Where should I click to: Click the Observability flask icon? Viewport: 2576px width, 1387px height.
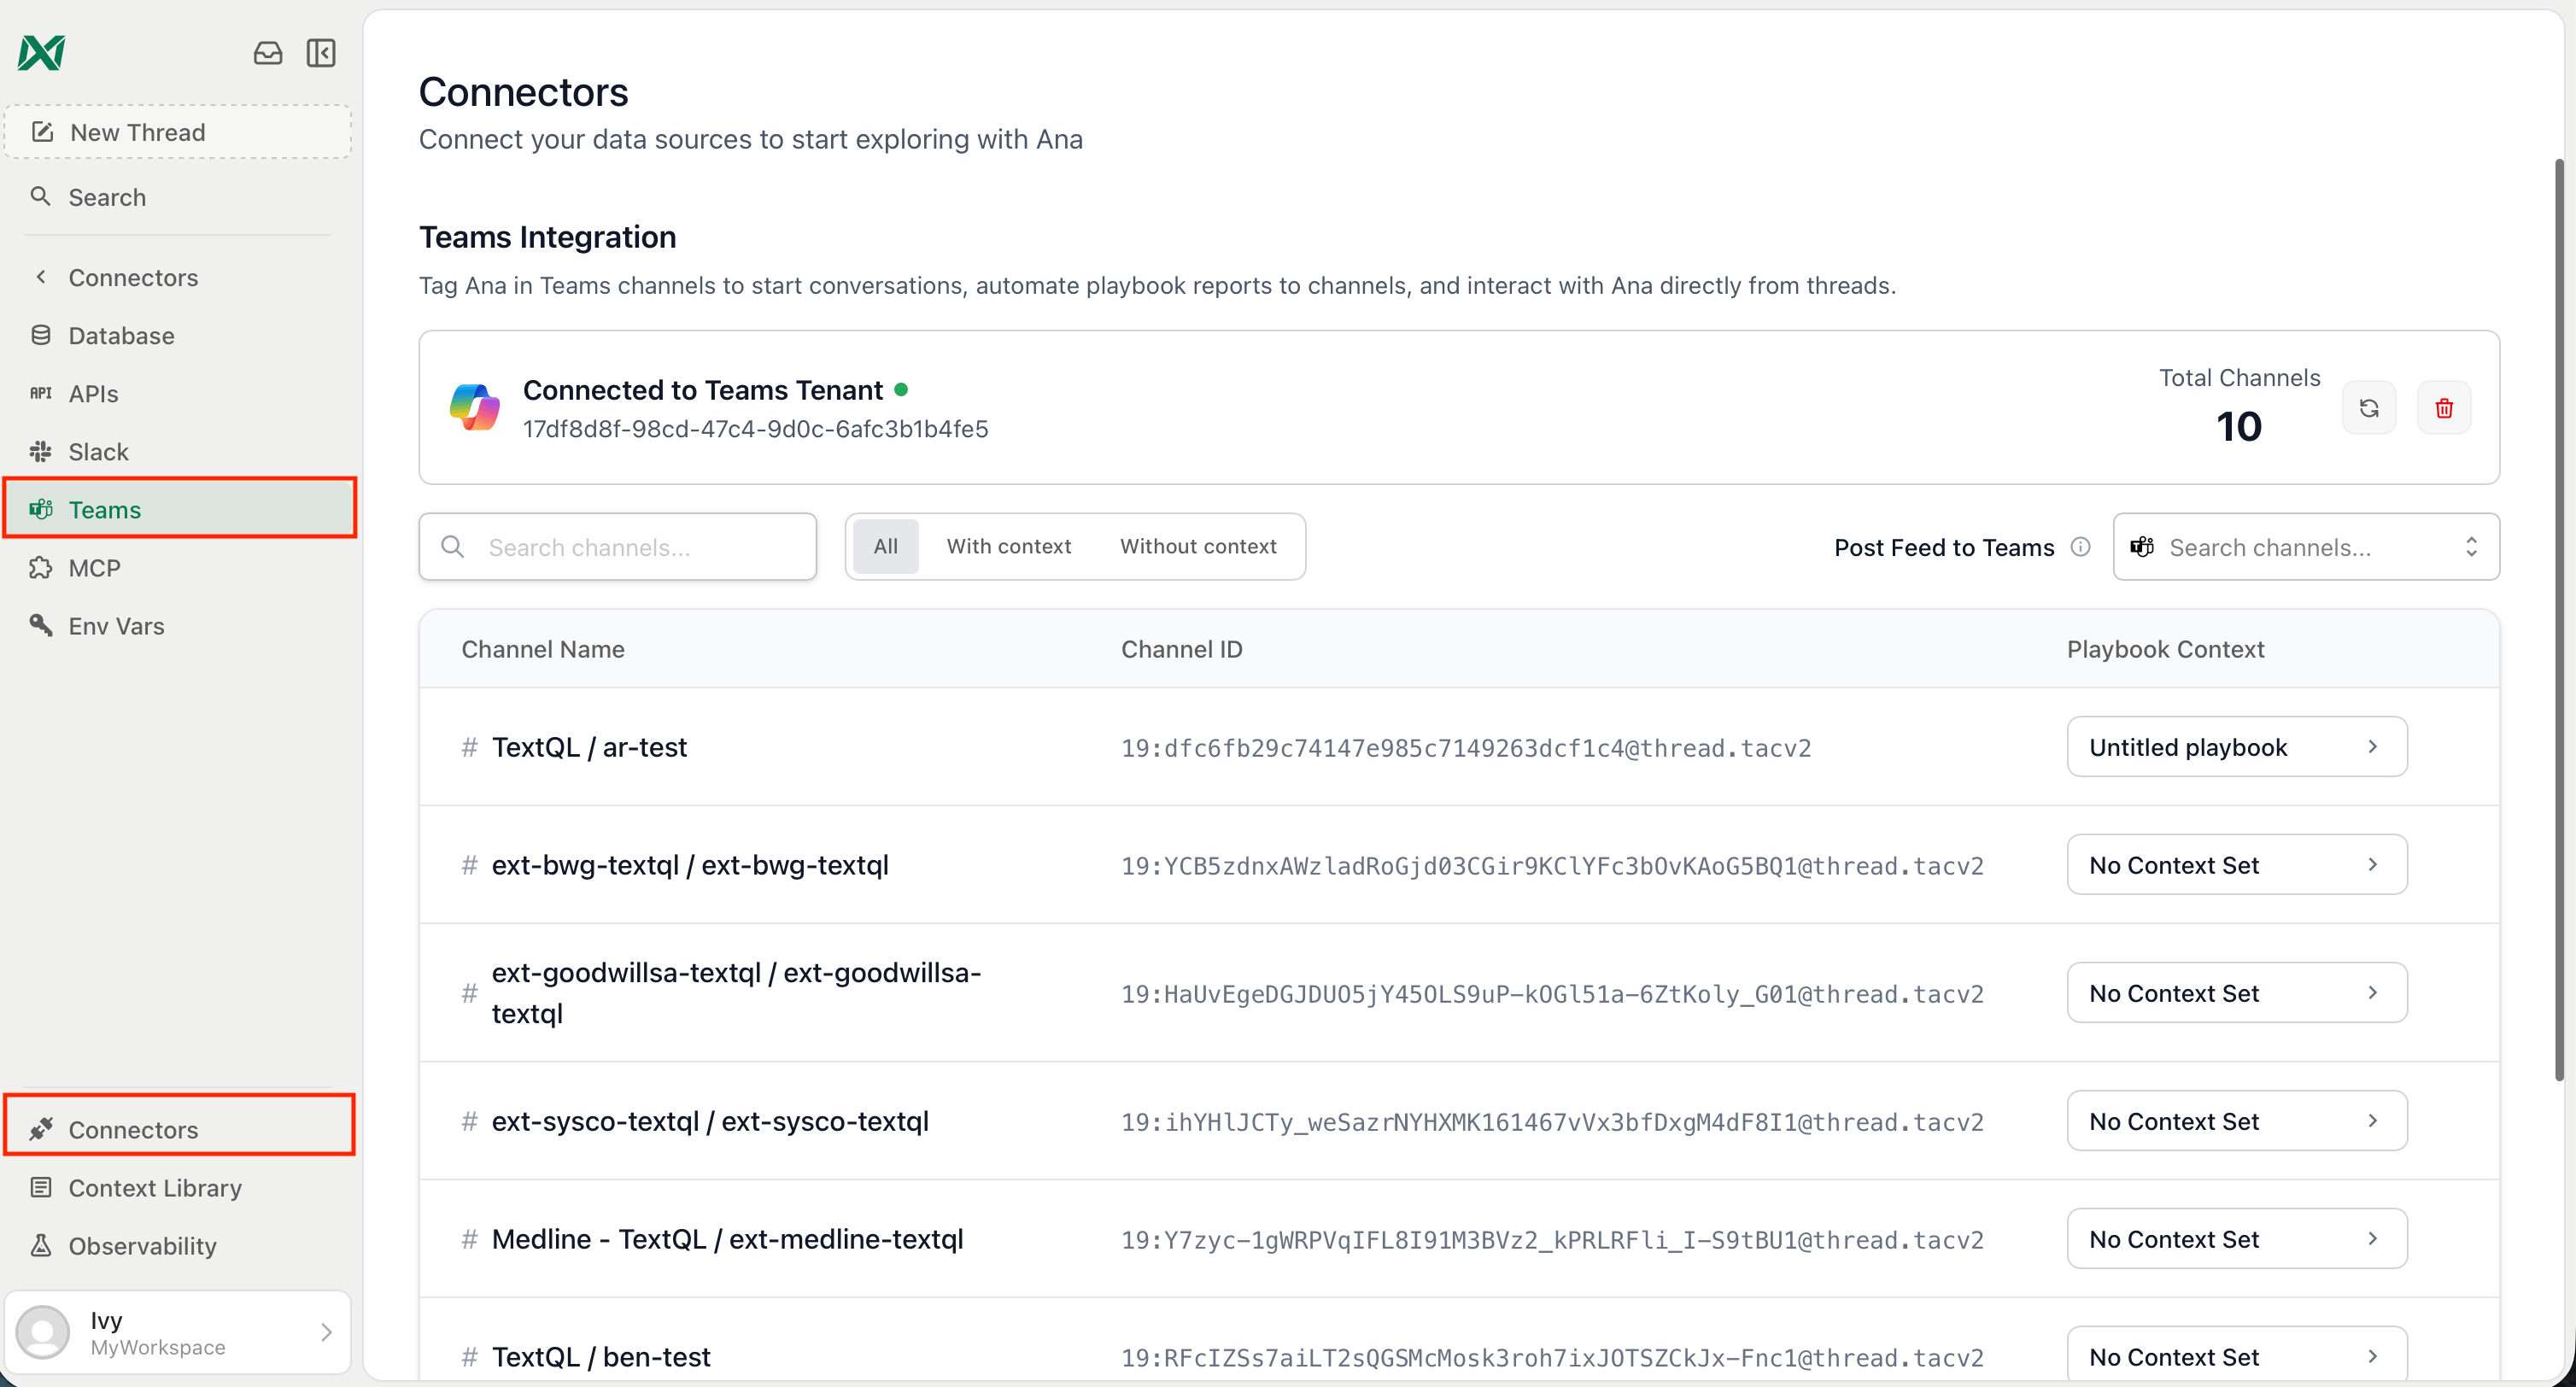(x=41, y=1245)
